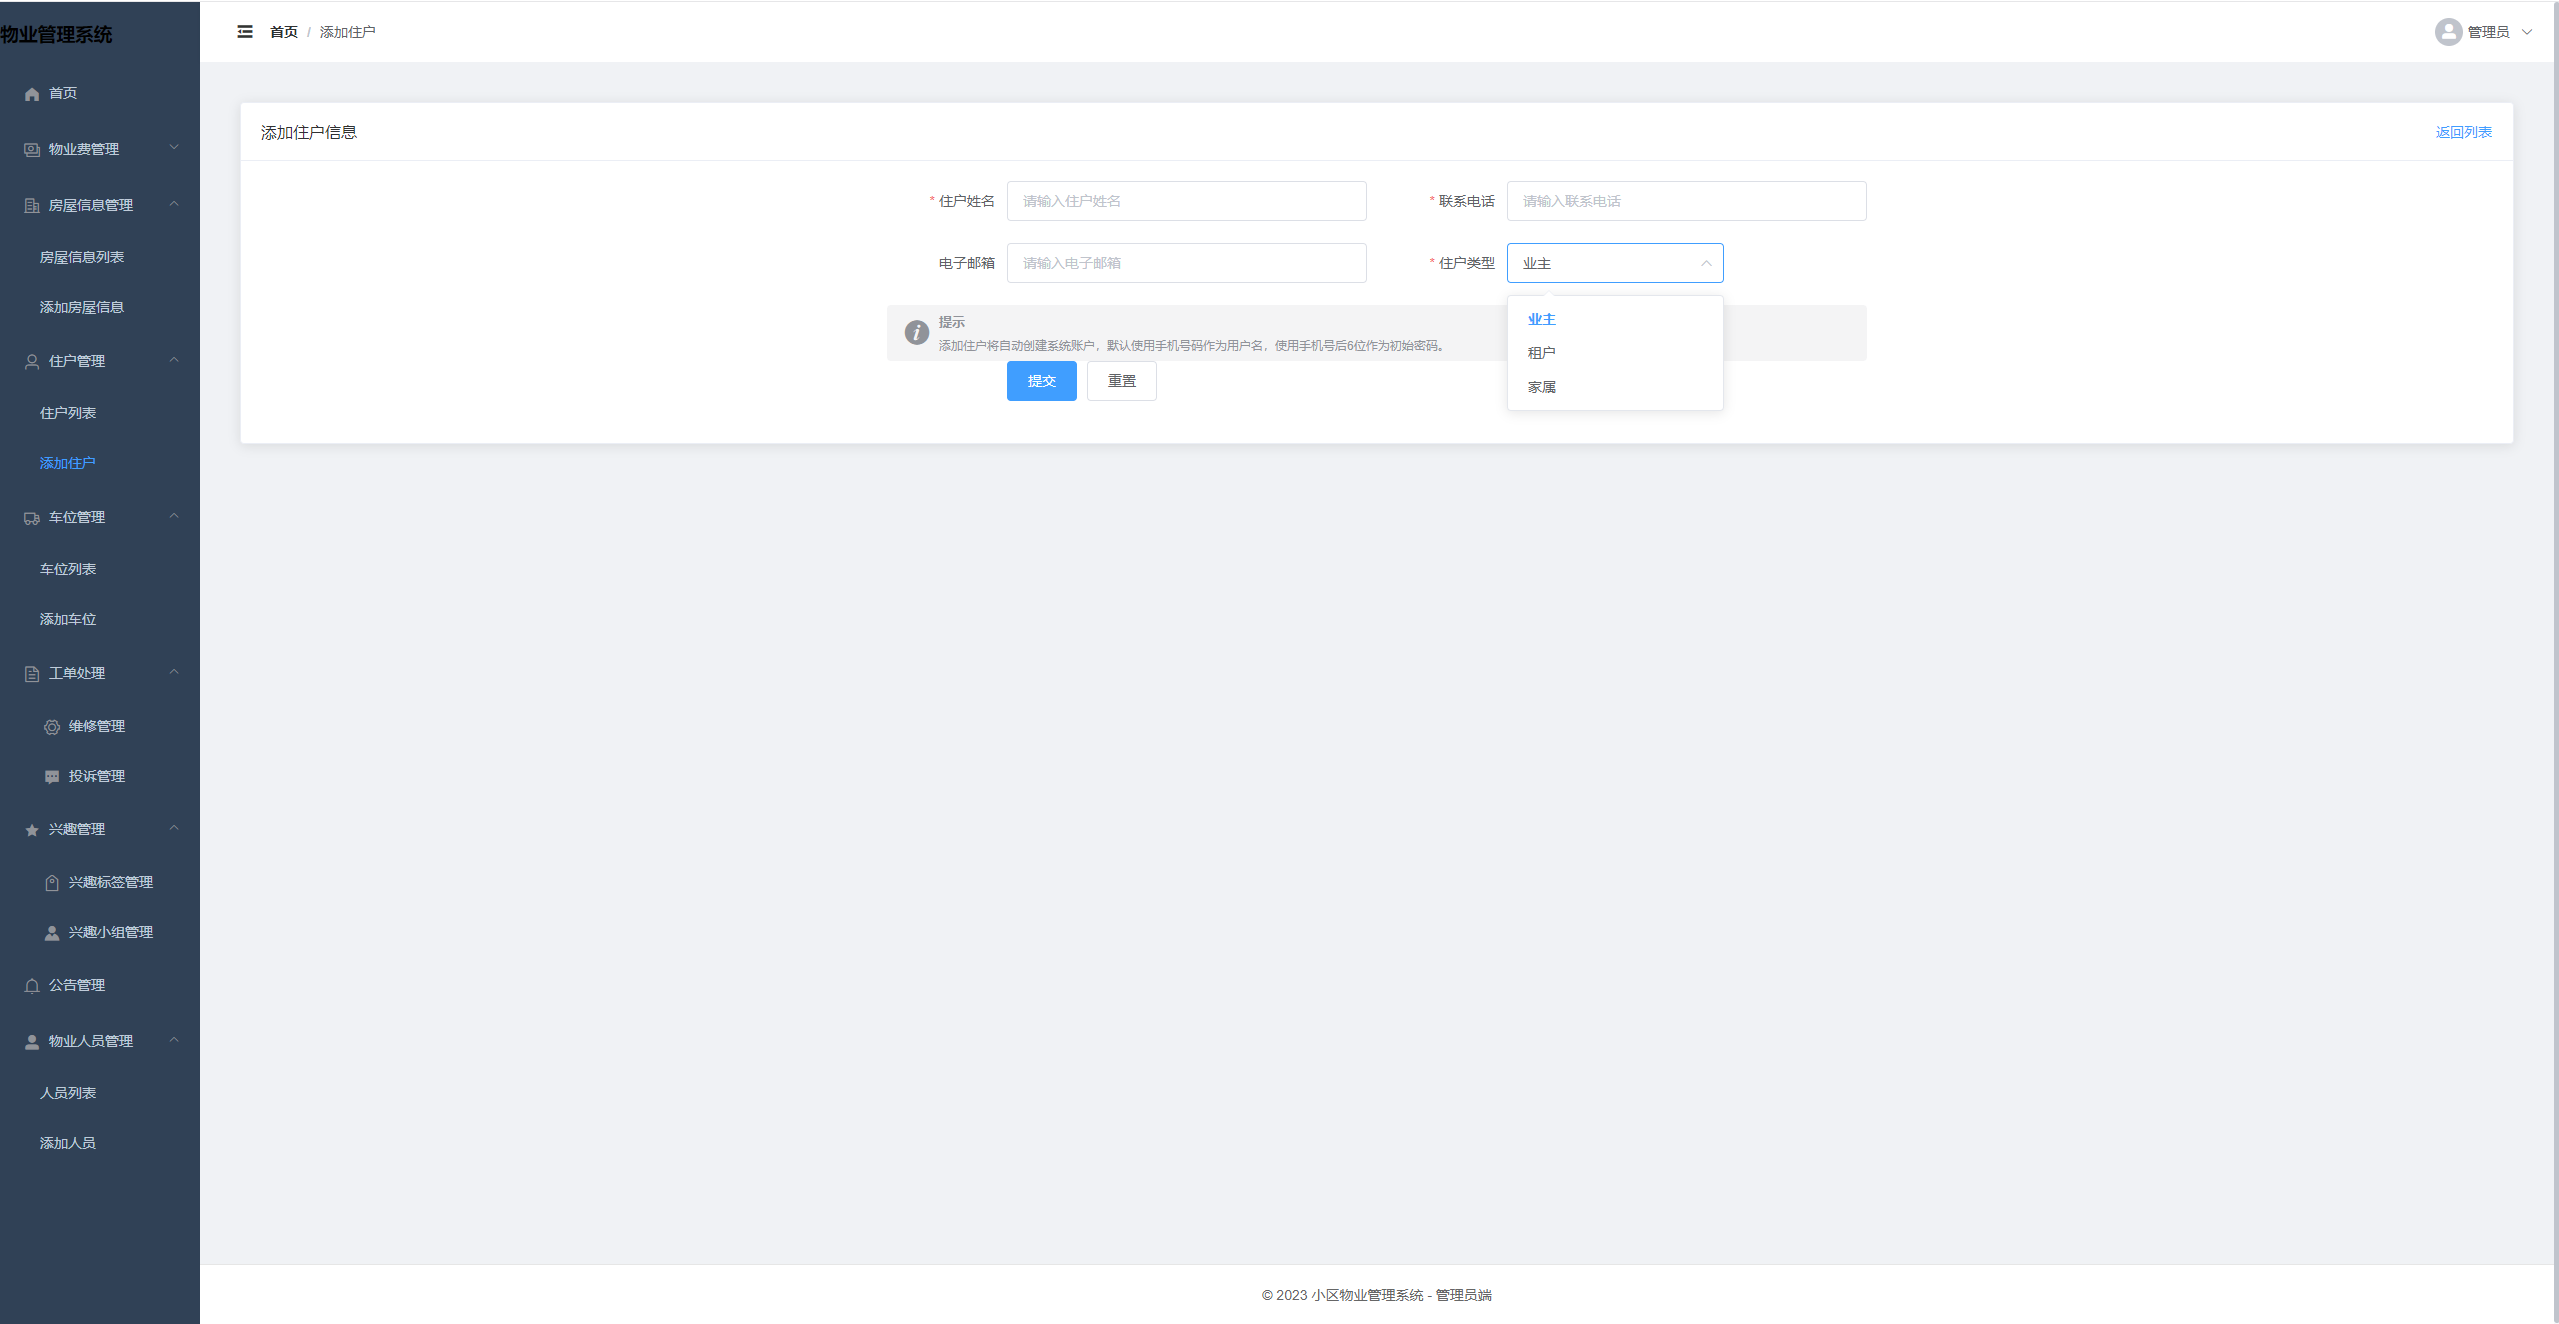Click the home icon in sidebar
The height and width of the screenshot is (1324, 2559).
(x=32, y=94)
